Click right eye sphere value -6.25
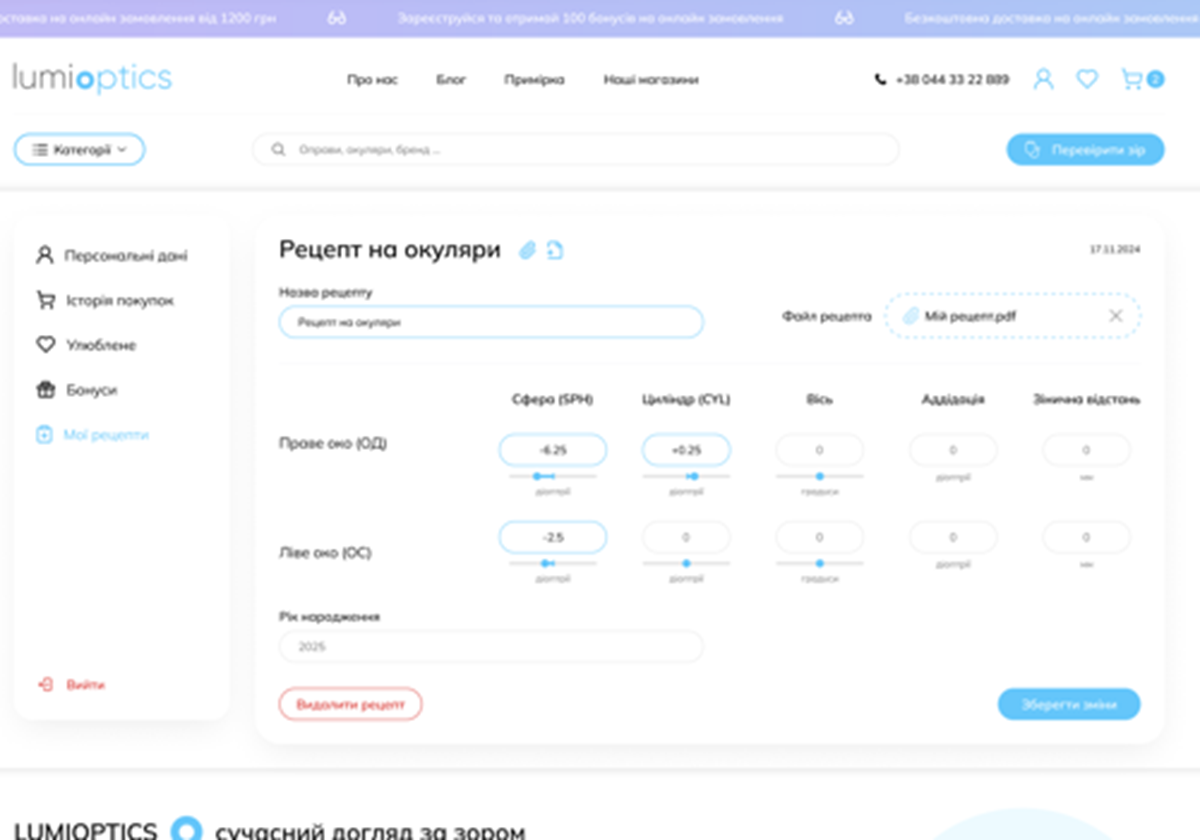This screenshot has height=840, width=1200. pos(553,450)
